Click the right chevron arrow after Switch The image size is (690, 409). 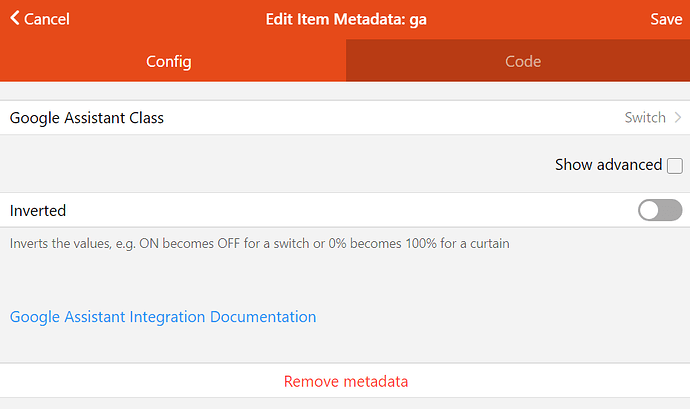tap(677, 118)
